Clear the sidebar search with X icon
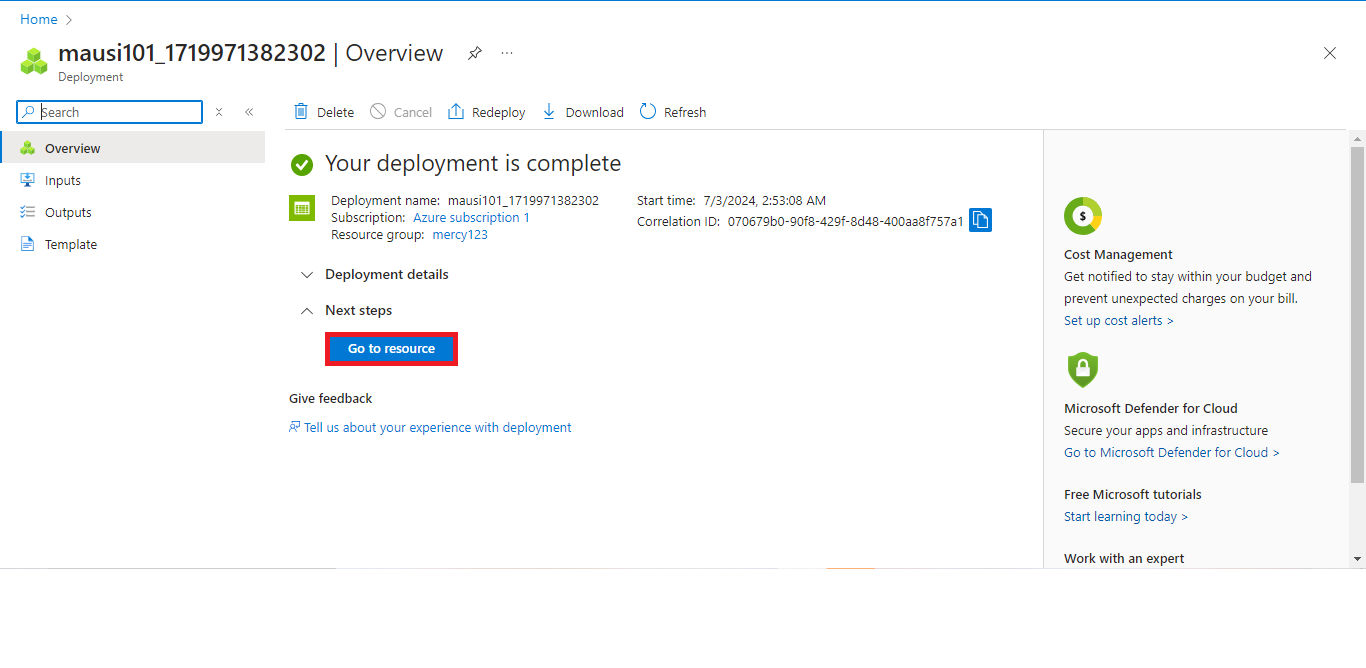Screen dimensions: 1366x668 click(x=219, y=112)
